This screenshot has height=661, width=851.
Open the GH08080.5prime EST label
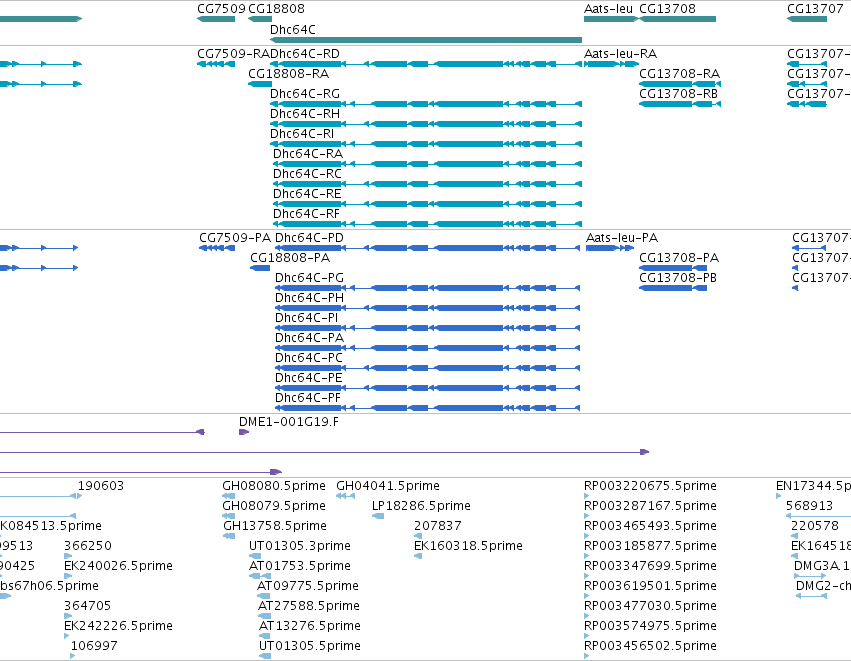coord(274,486)
